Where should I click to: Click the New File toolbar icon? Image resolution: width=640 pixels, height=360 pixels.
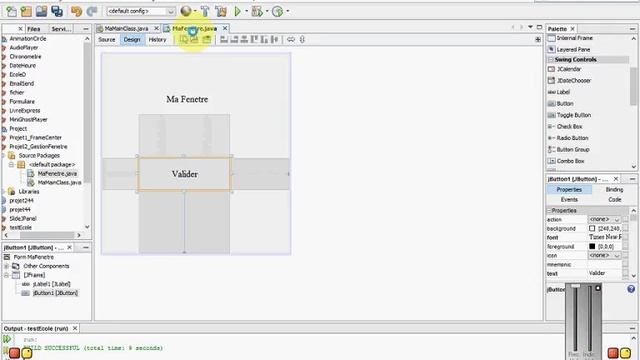click(11, 11)
